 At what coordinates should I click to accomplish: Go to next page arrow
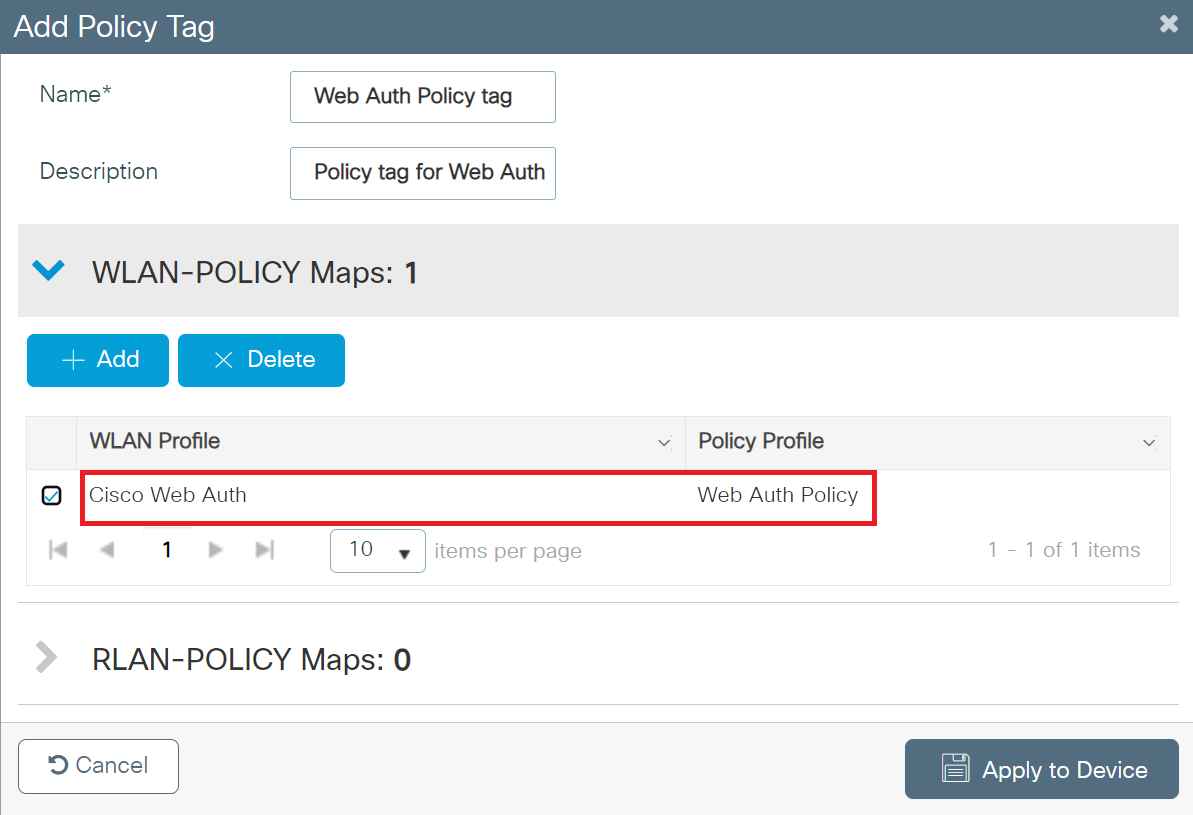coord(215,550)
